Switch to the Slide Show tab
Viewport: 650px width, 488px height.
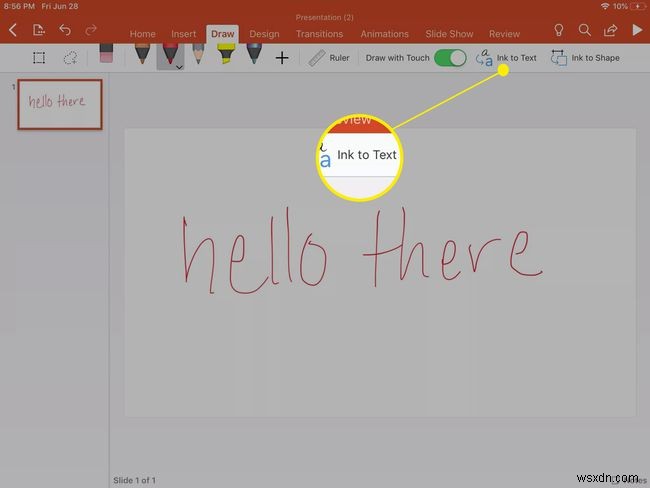point(449,34)
